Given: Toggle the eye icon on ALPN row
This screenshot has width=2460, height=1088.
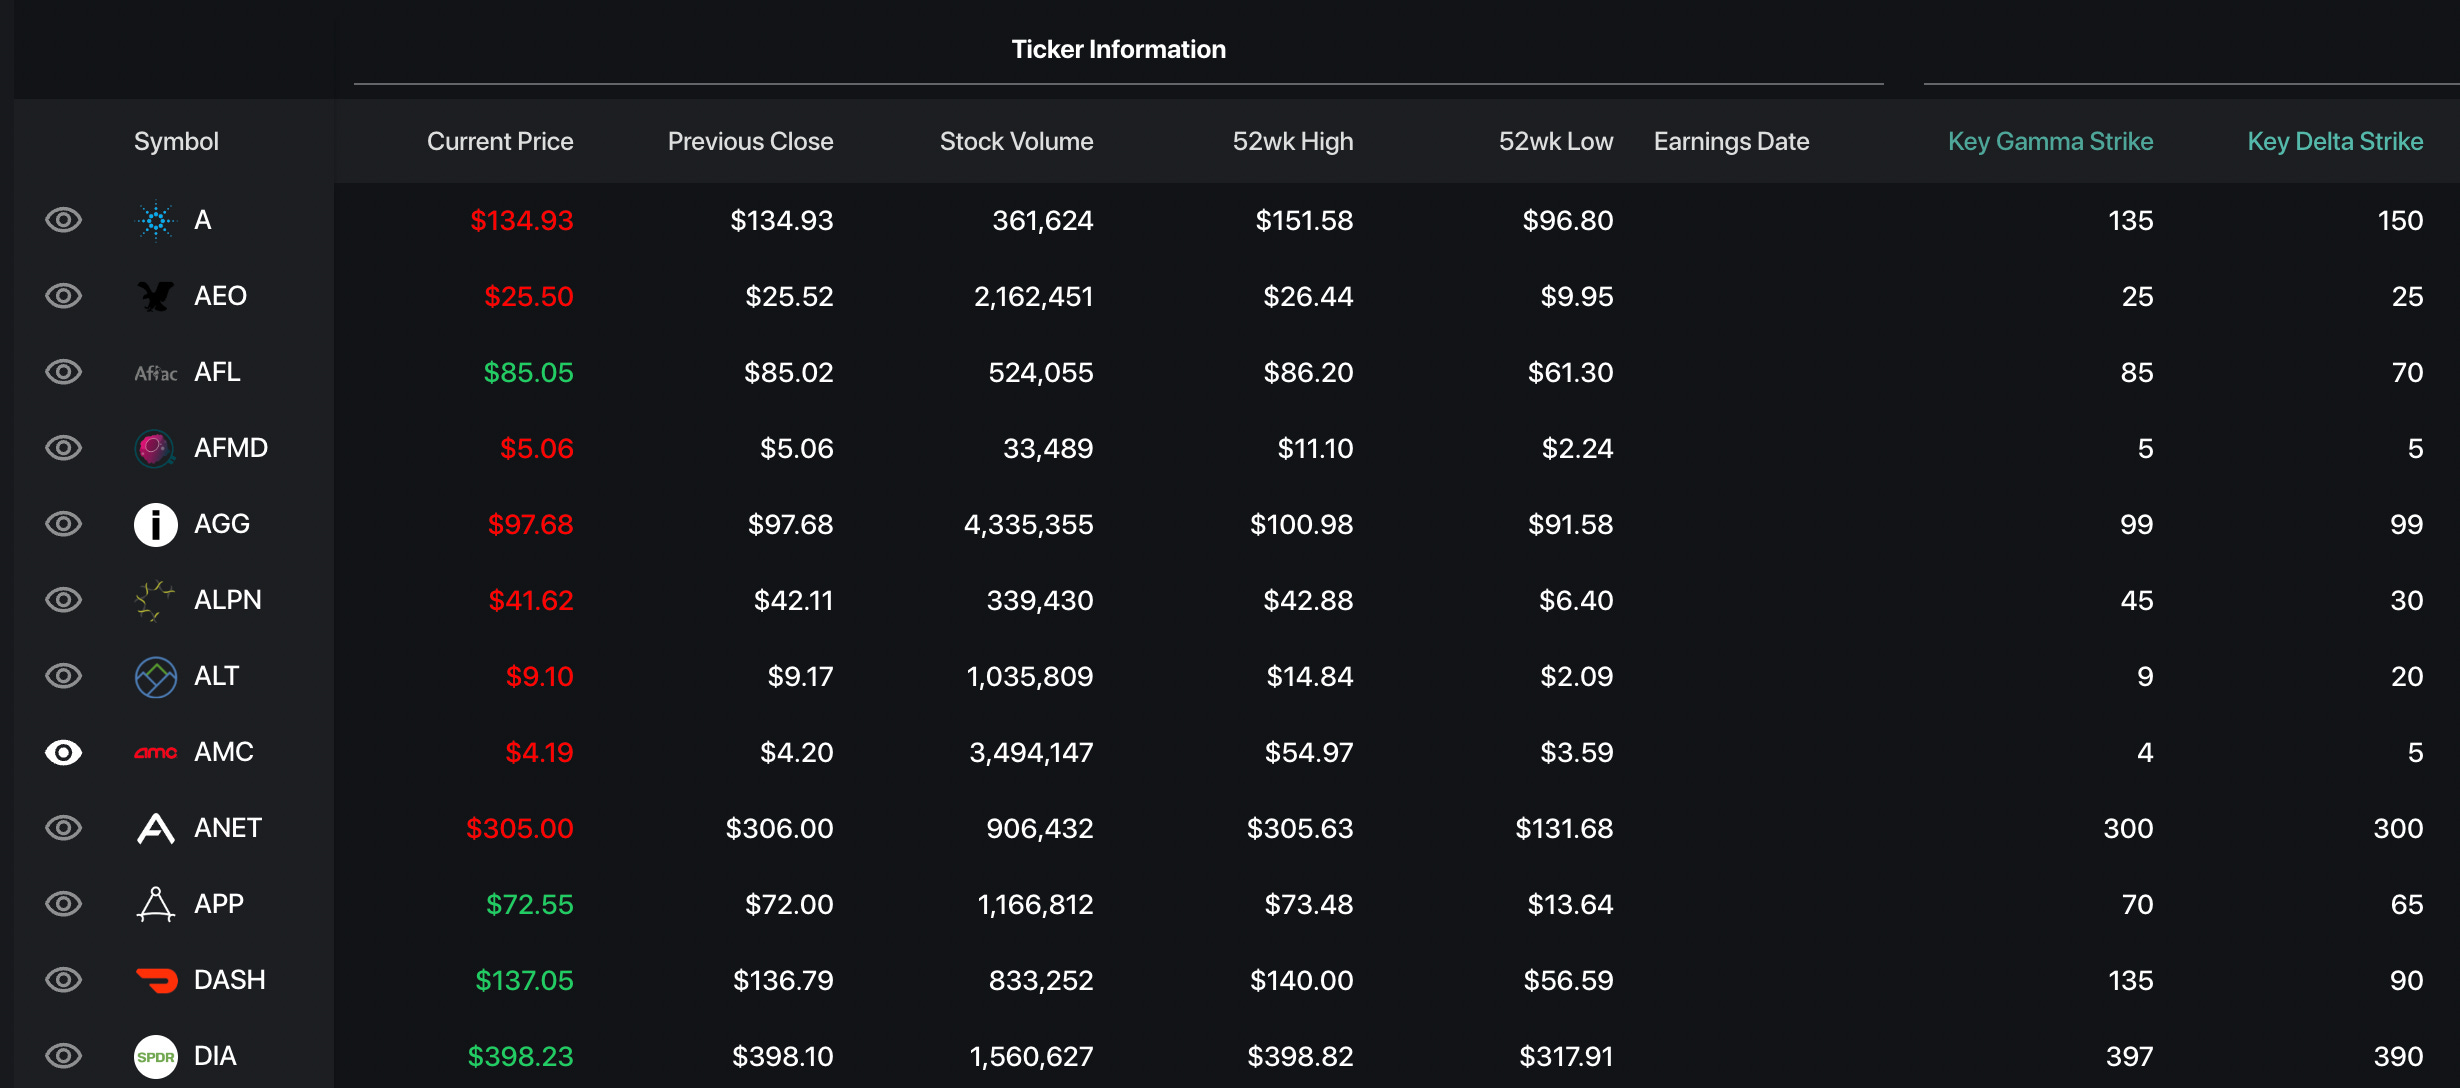Looking at the screenshot, I should tap(64, 600).
